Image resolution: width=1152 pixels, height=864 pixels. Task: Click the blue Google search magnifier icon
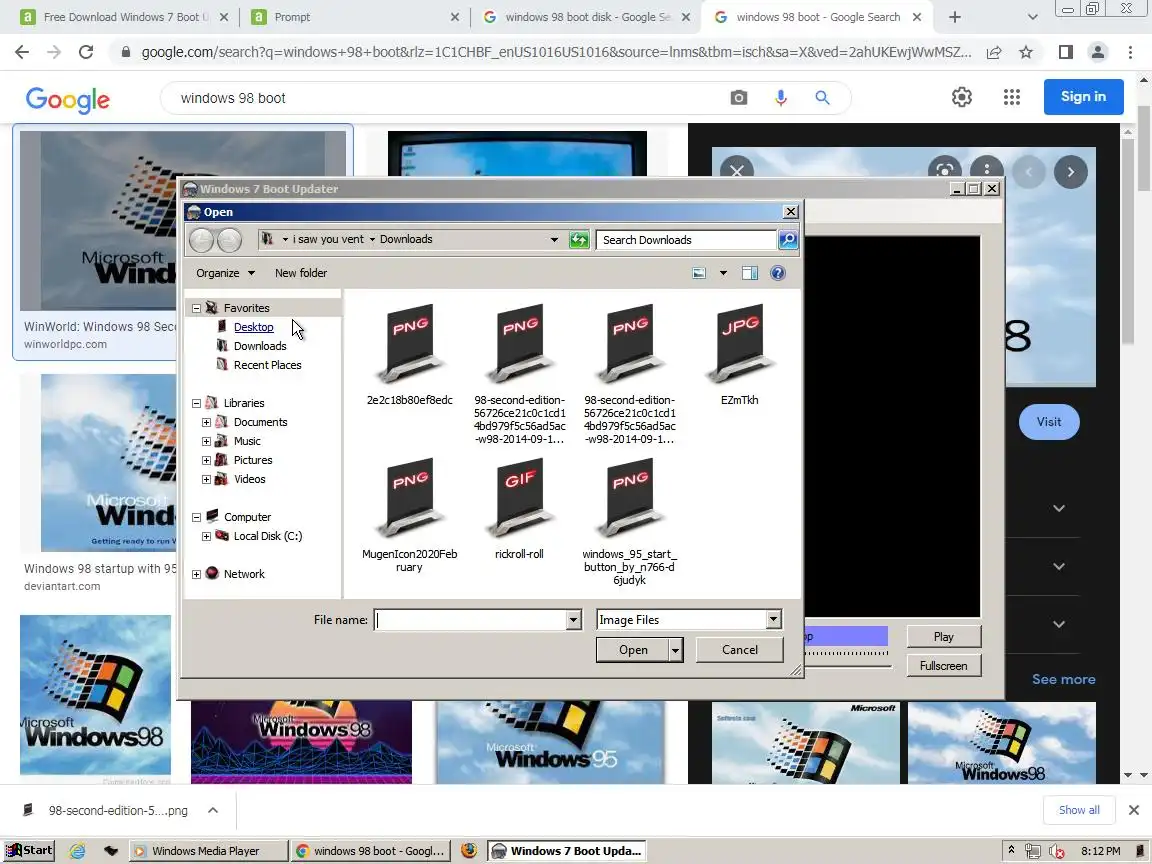(x=822, y=98)
